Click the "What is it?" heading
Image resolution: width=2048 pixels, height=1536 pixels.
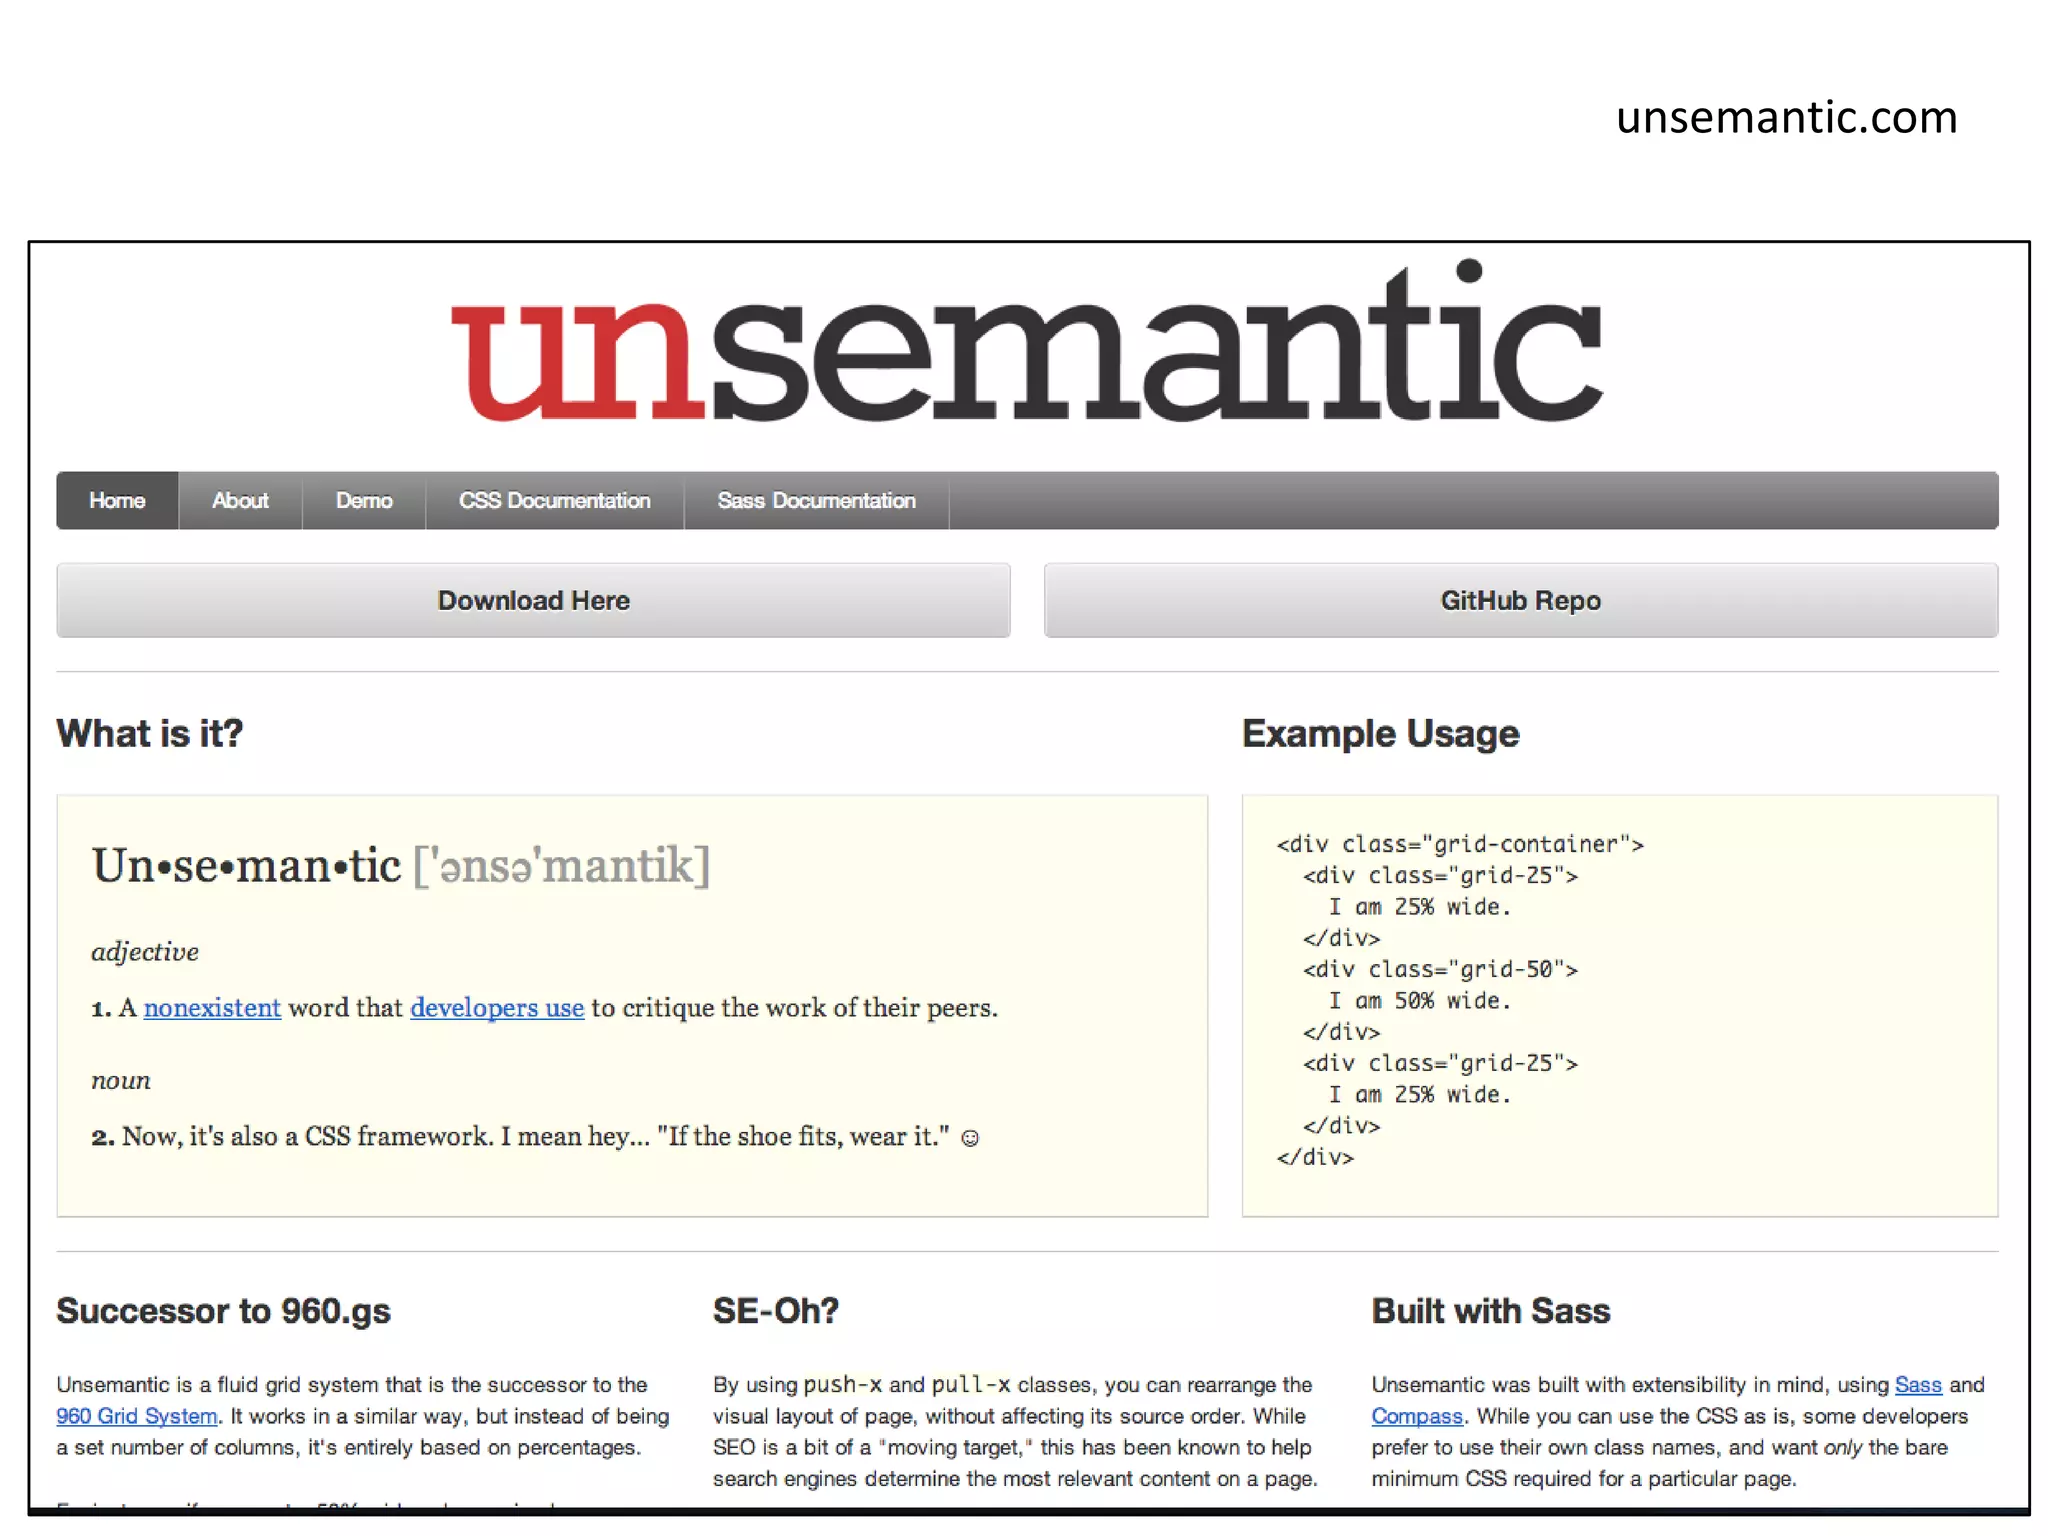(x=150, y=733)
